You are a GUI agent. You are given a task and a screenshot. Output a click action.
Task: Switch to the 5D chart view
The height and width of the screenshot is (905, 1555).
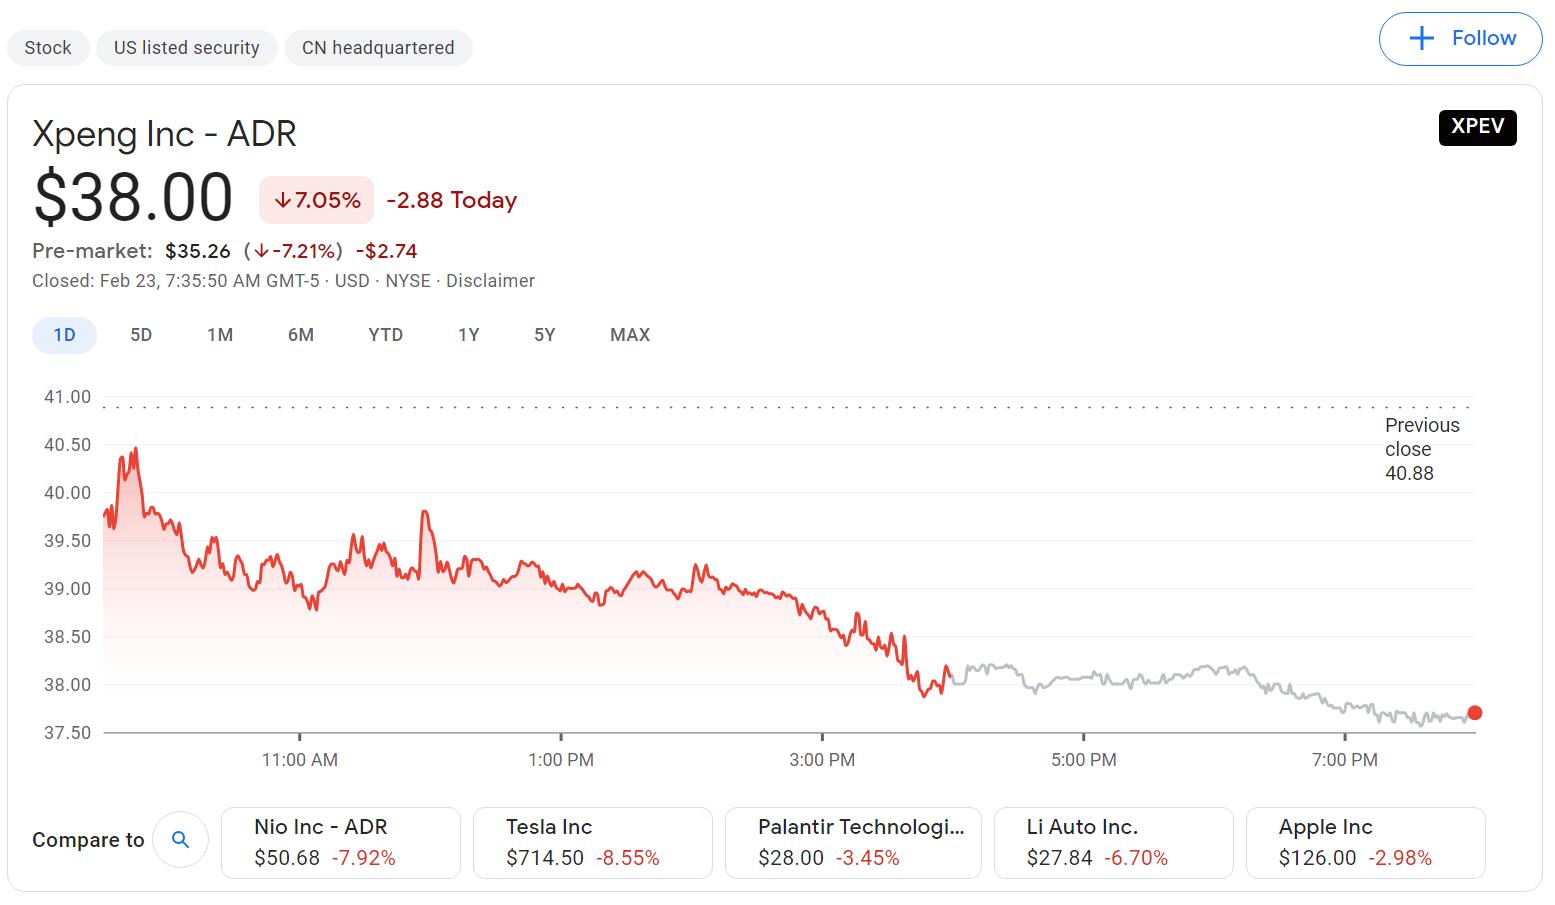click(140, 335)
